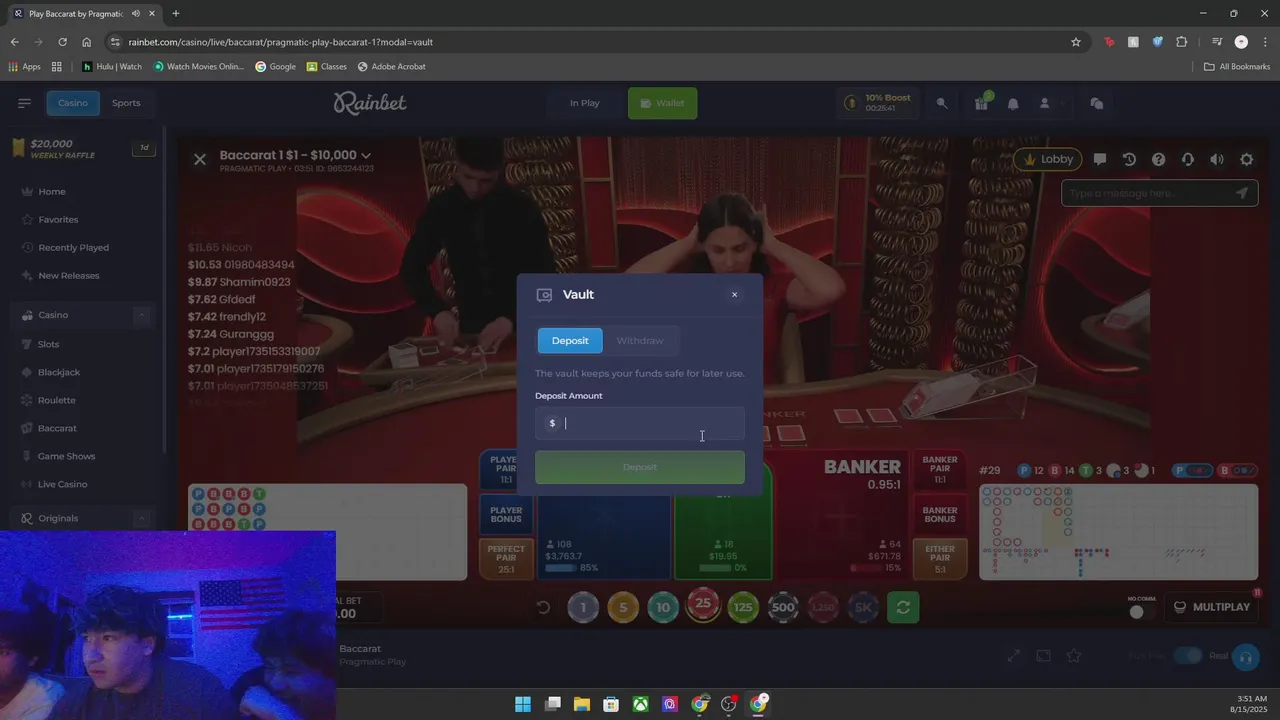Open the Wallet button in header
Screen dimensions: 1280x720
click(662, 103)
